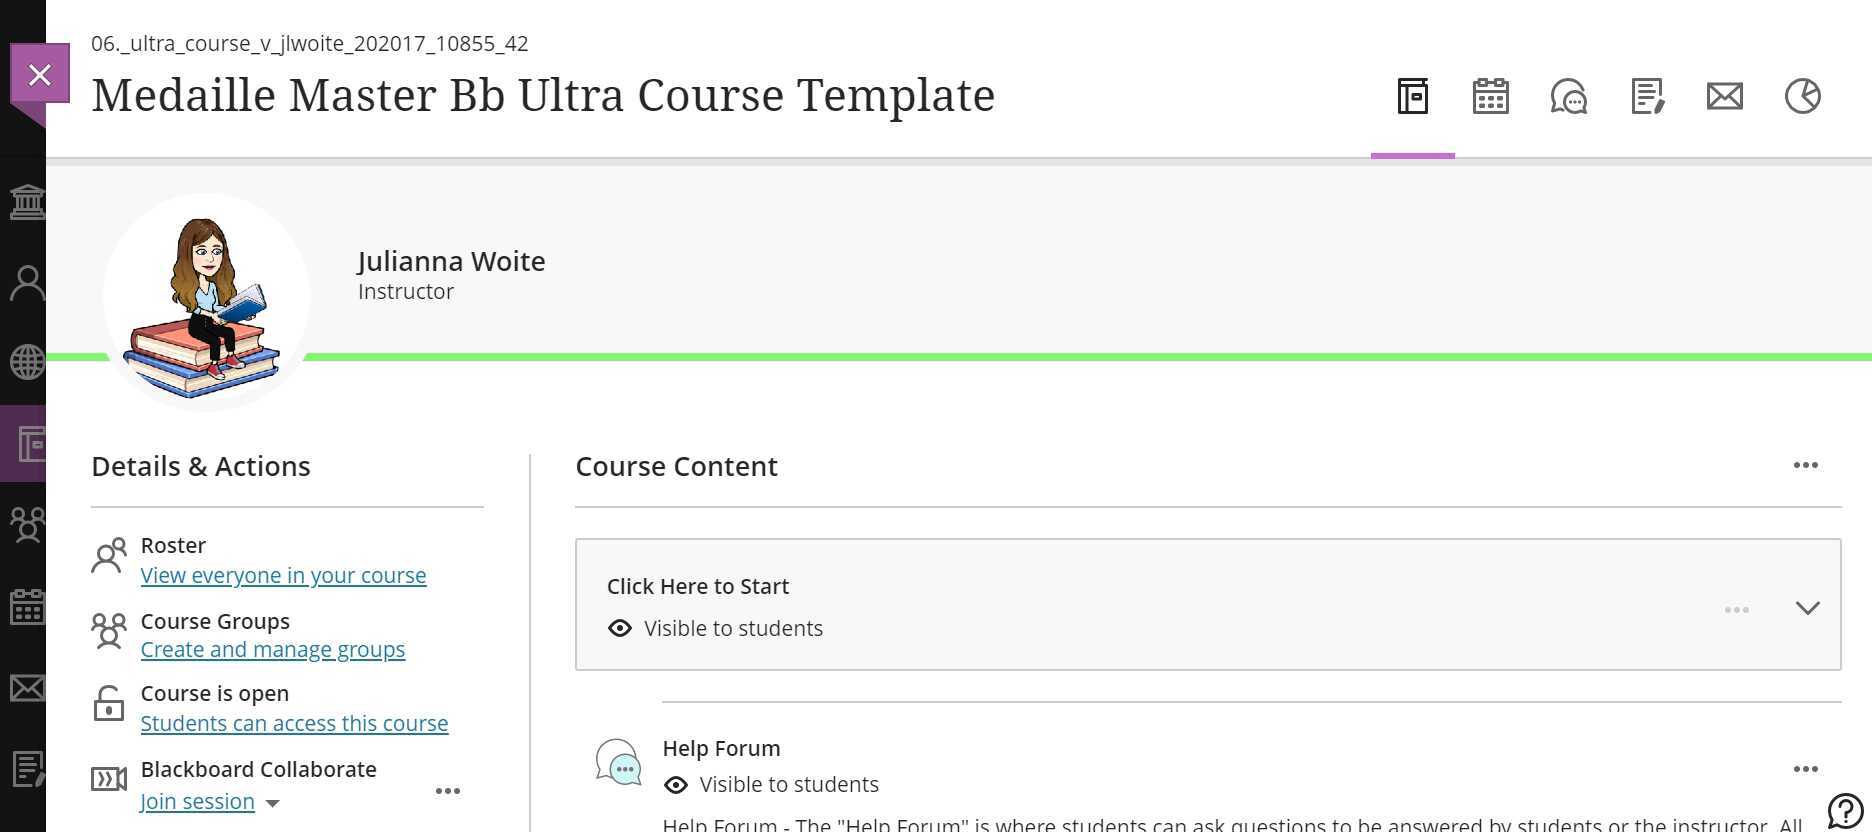Open the Gradebook icon
The height and width of the screenshot is (832, 1872).
point(1647,96)
